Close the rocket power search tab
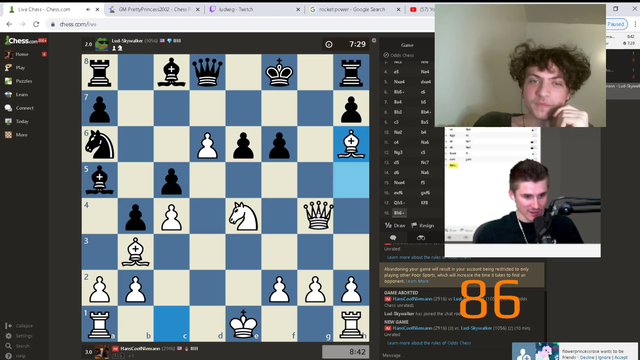Image resolution: width=640 pixels, height=360 pixels. (x=398, y=9)
